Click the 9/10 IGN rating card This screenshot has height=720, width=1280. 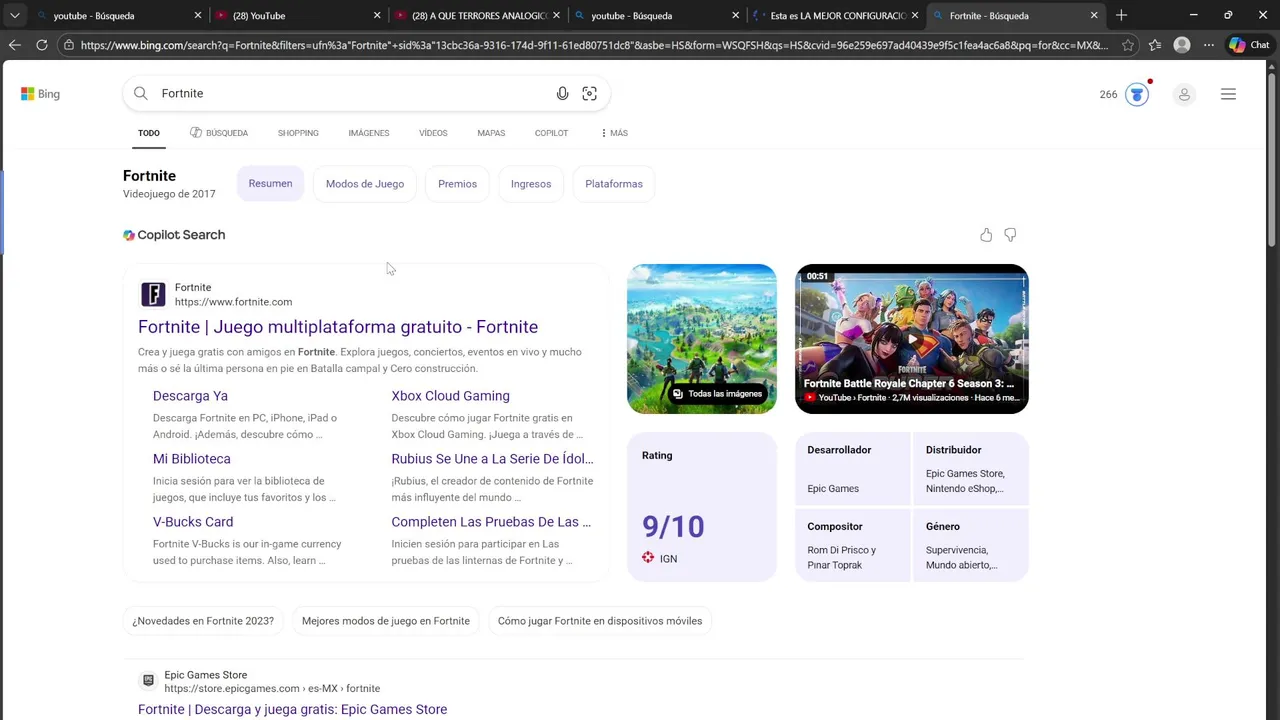702,507
